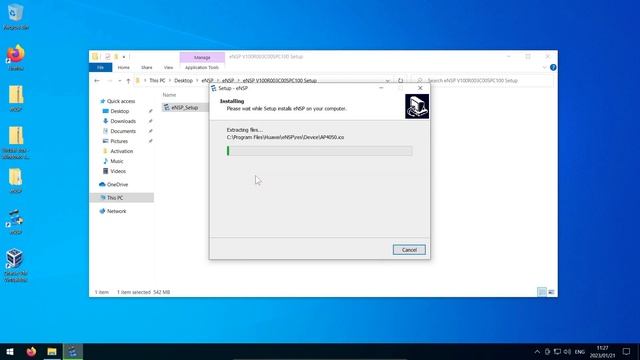
Task: Select the eNSP_Setup file
Action: [184, 107]
